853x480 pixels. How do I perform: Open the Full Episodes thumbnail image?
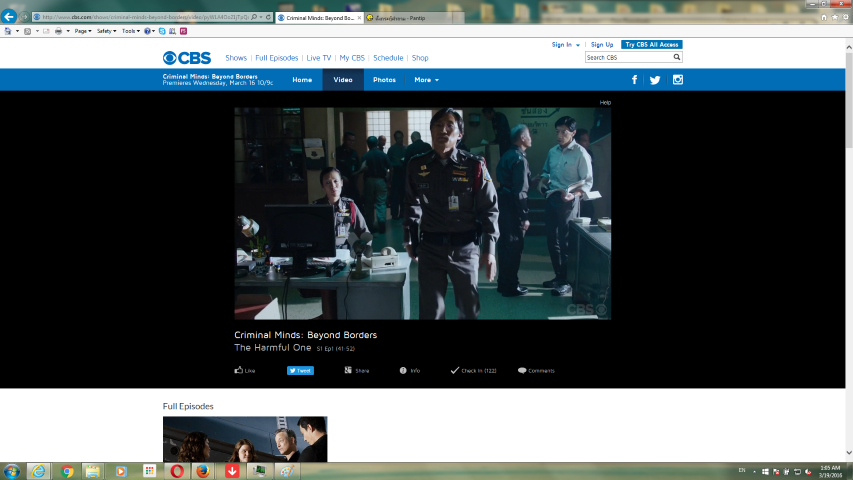245,439
